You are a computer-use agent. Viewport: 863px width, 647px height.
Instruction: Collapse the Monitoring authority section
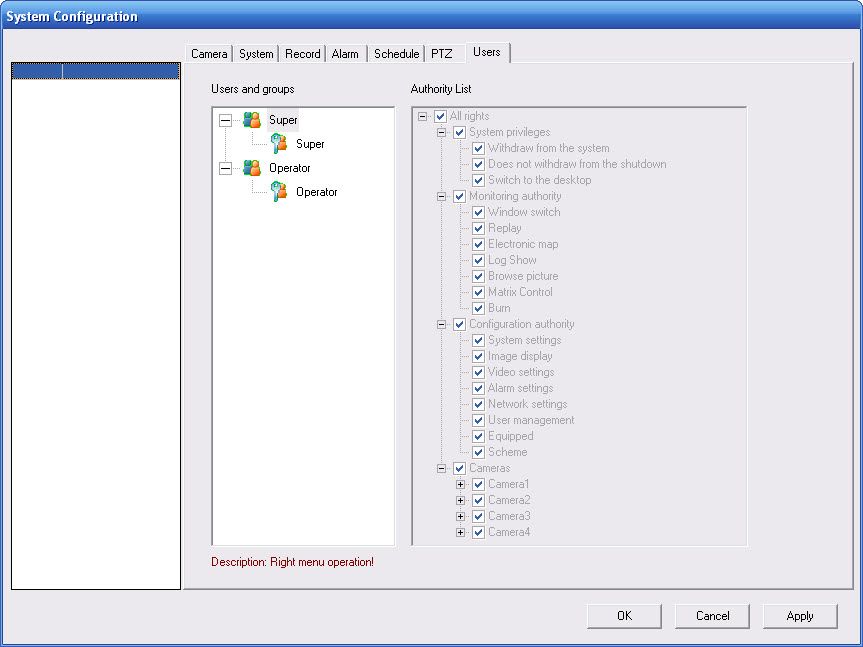(x=441, y=196)
